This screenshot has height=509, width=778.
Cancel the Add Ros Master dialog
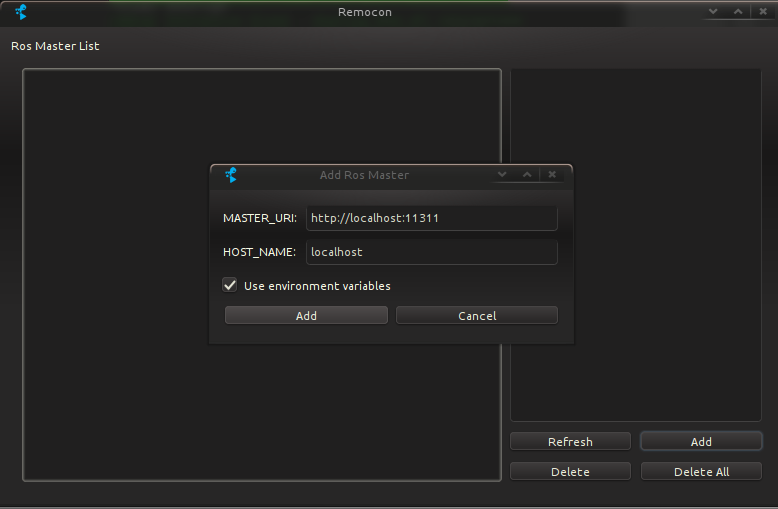tap(477, 316)
